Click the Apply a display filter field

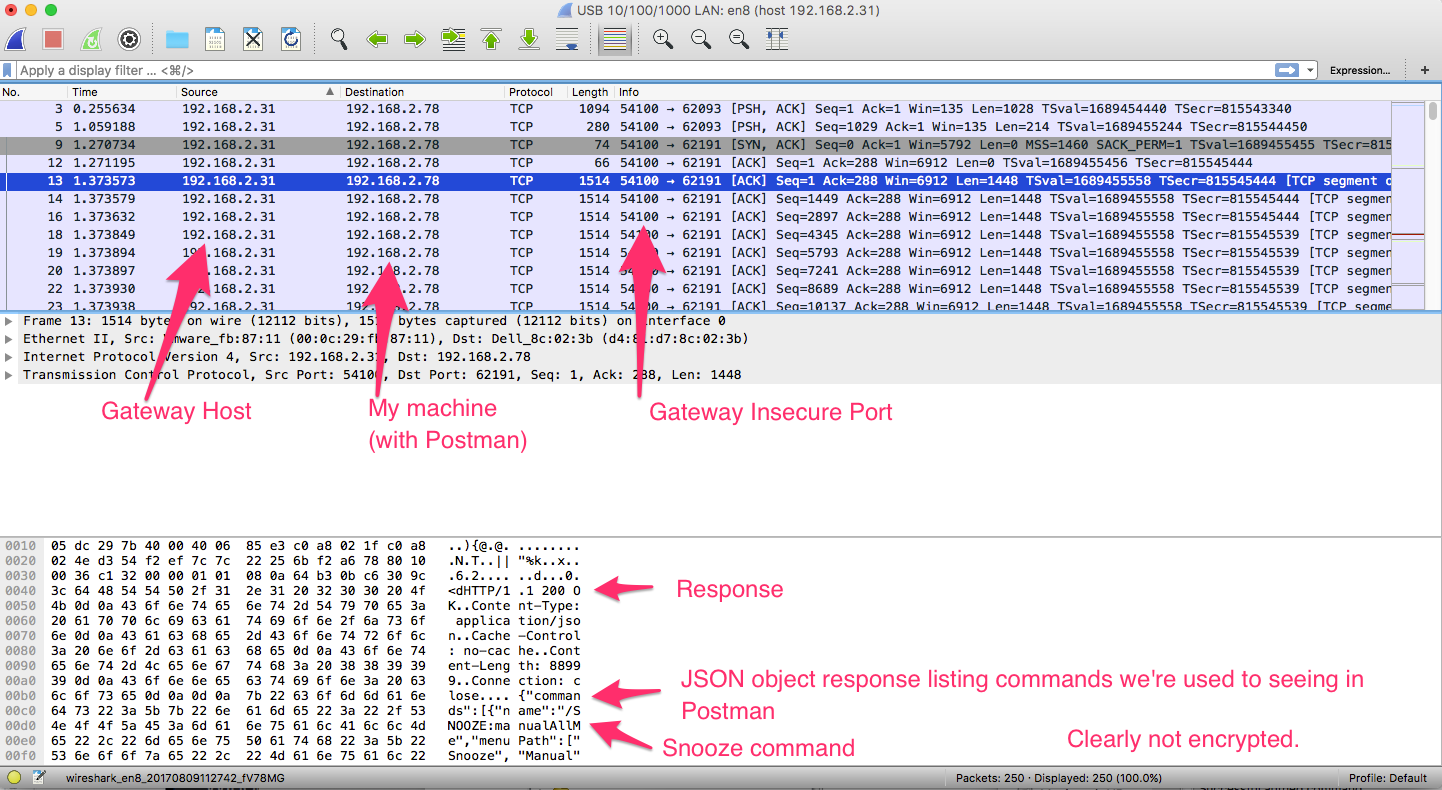point(640,70)
